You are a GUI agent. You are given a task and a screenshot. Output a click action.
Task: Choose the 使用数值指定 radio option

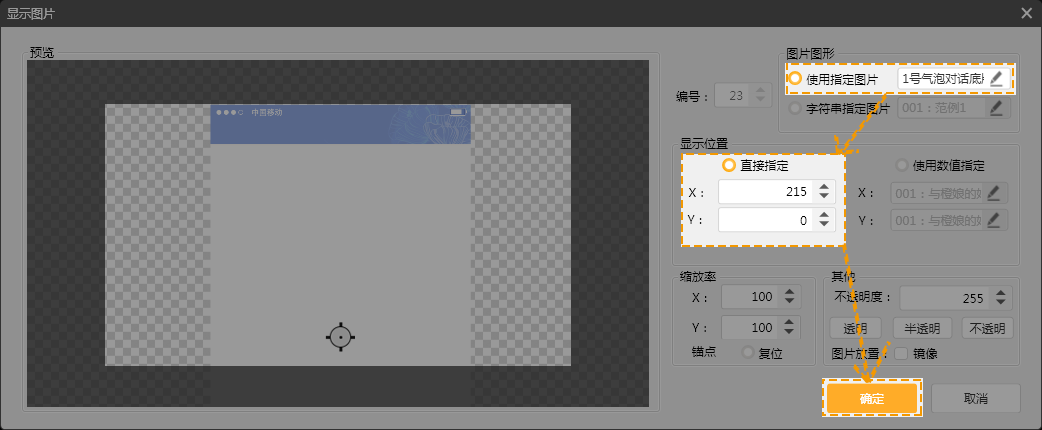tap(903, 166)
